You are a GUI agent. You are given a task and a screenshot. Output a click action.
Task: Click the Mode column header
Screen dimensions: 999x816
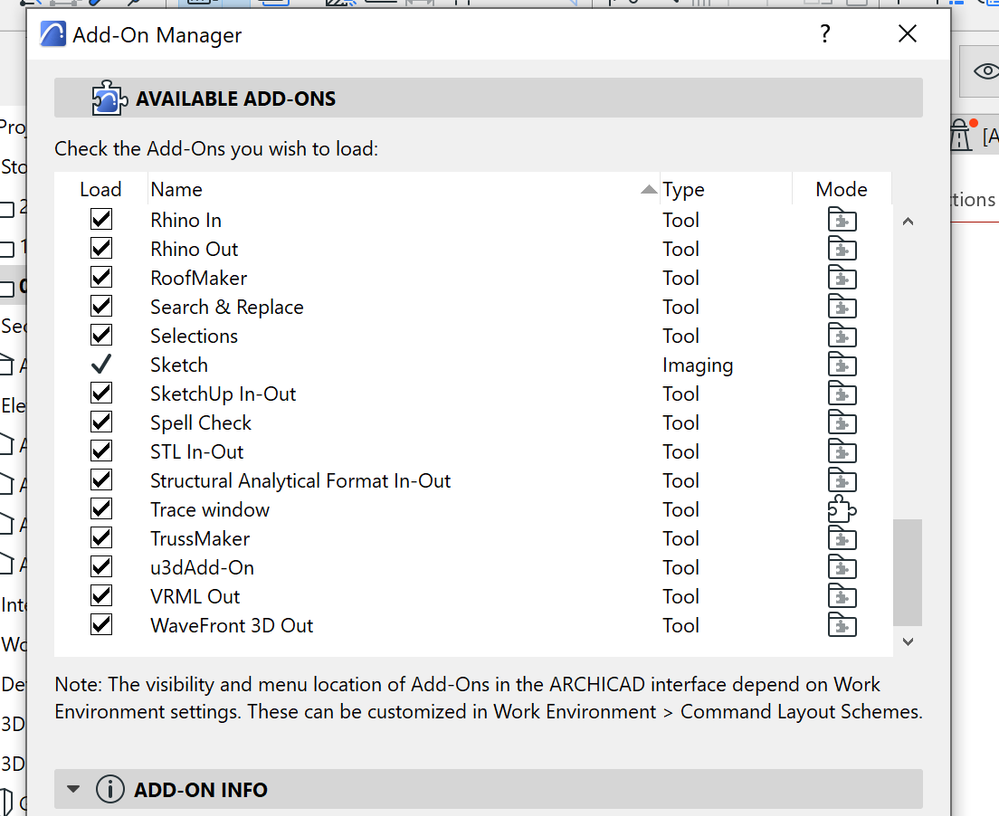840,189
